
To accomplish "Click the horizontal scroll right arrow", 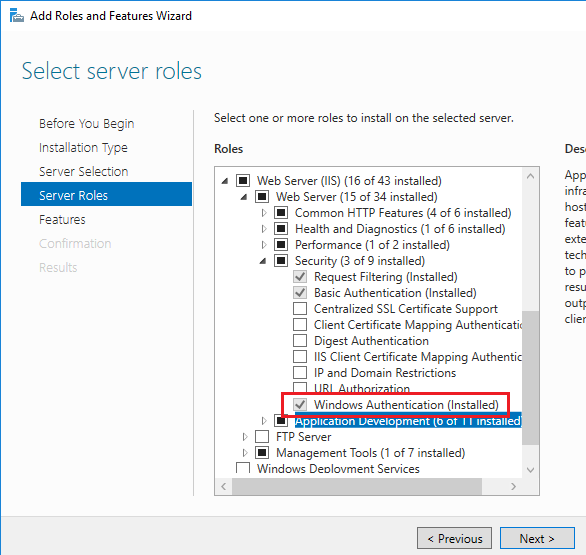I will coord(513,486).
